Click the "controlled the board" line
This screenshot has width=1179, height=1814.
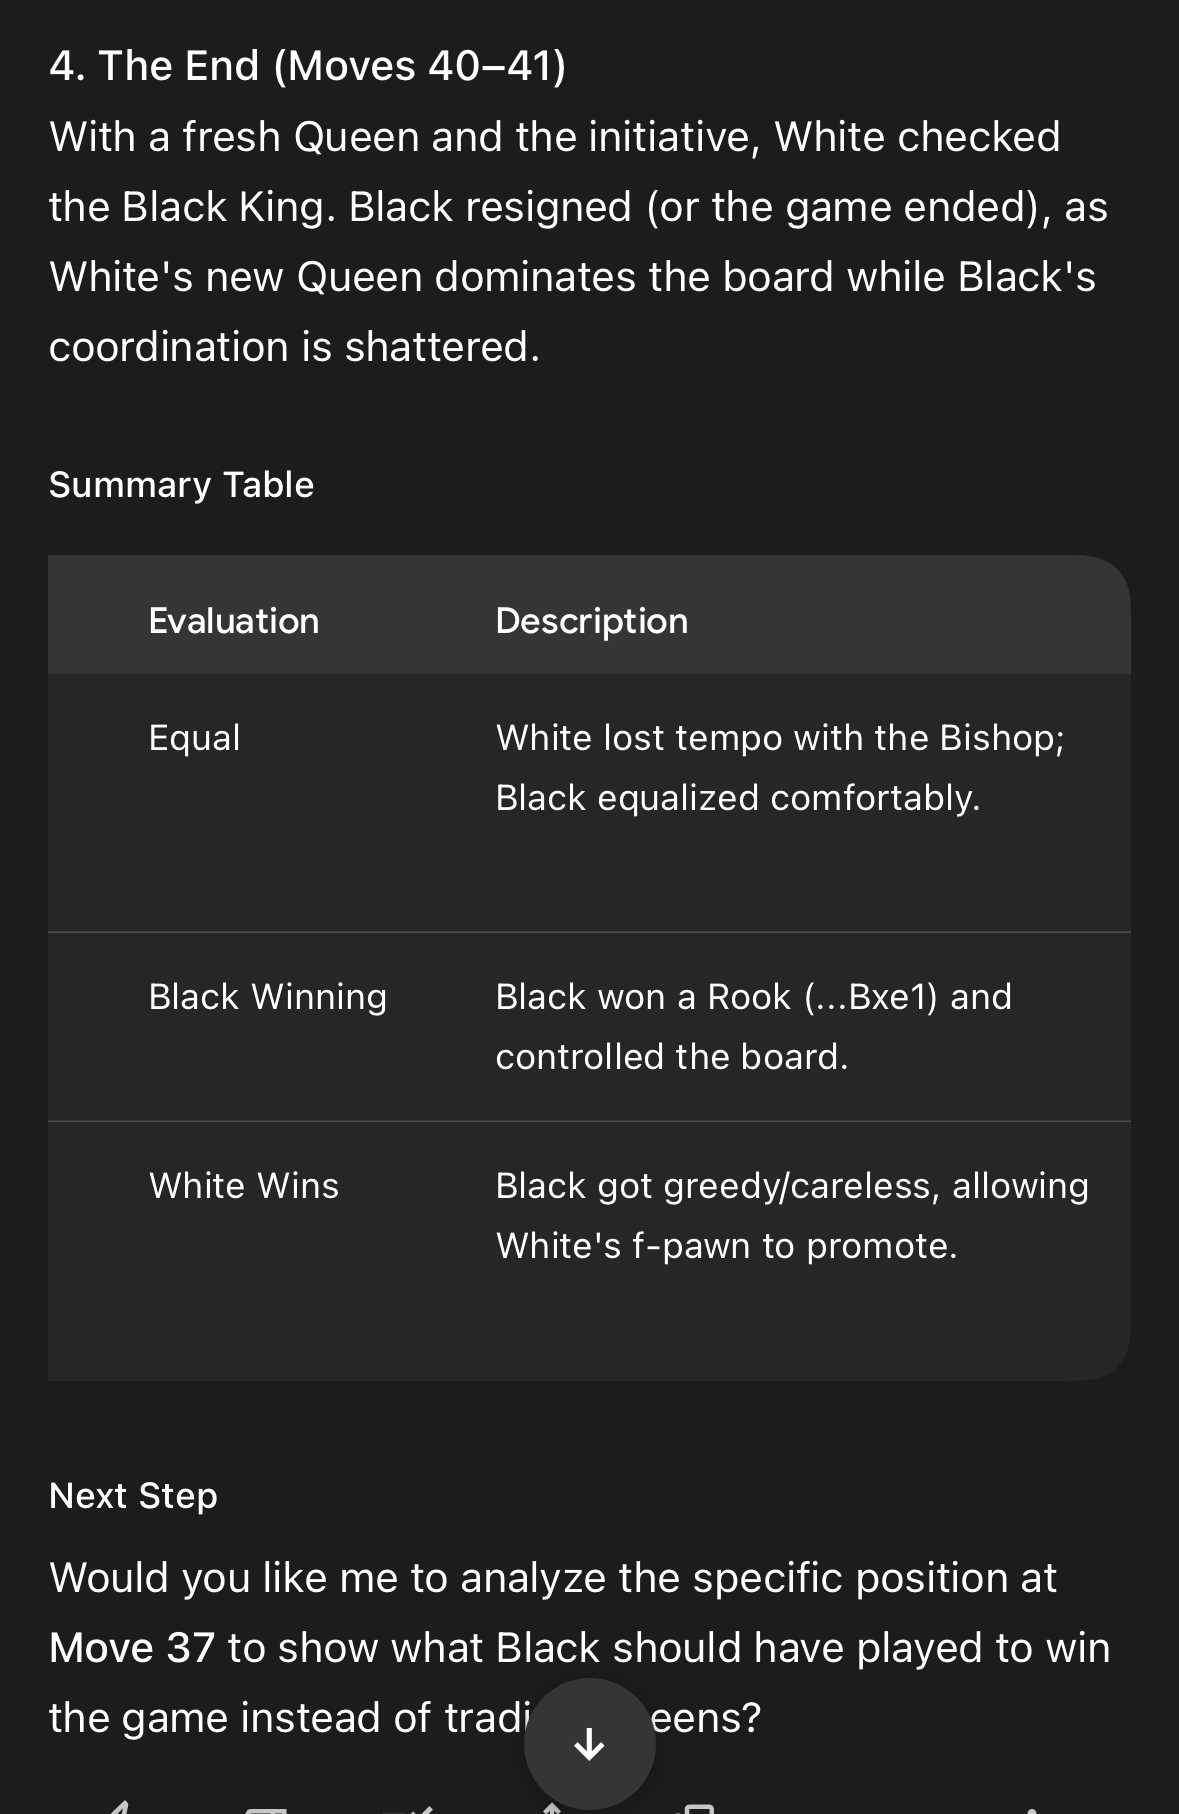coord(671,1057)
